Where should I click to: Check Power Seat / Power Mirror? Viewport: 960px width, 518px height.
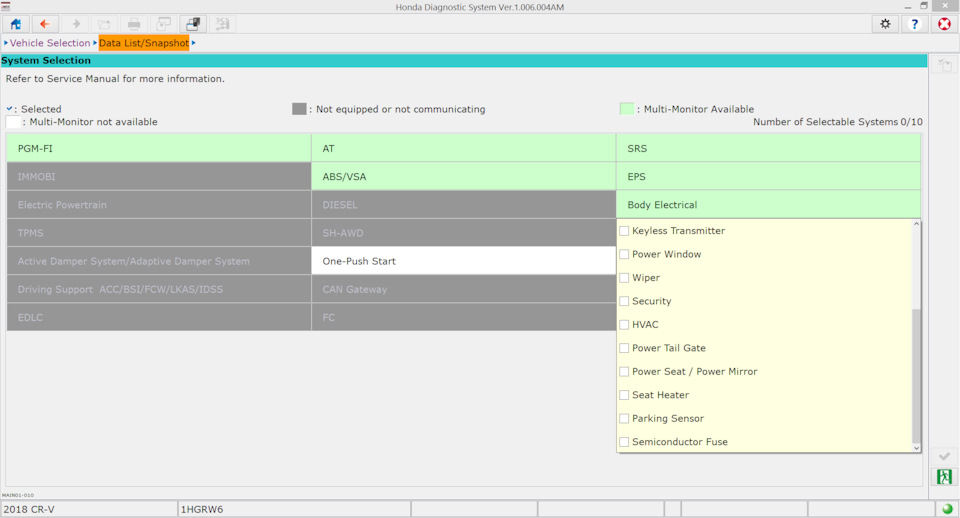click(x=624, y=372)
